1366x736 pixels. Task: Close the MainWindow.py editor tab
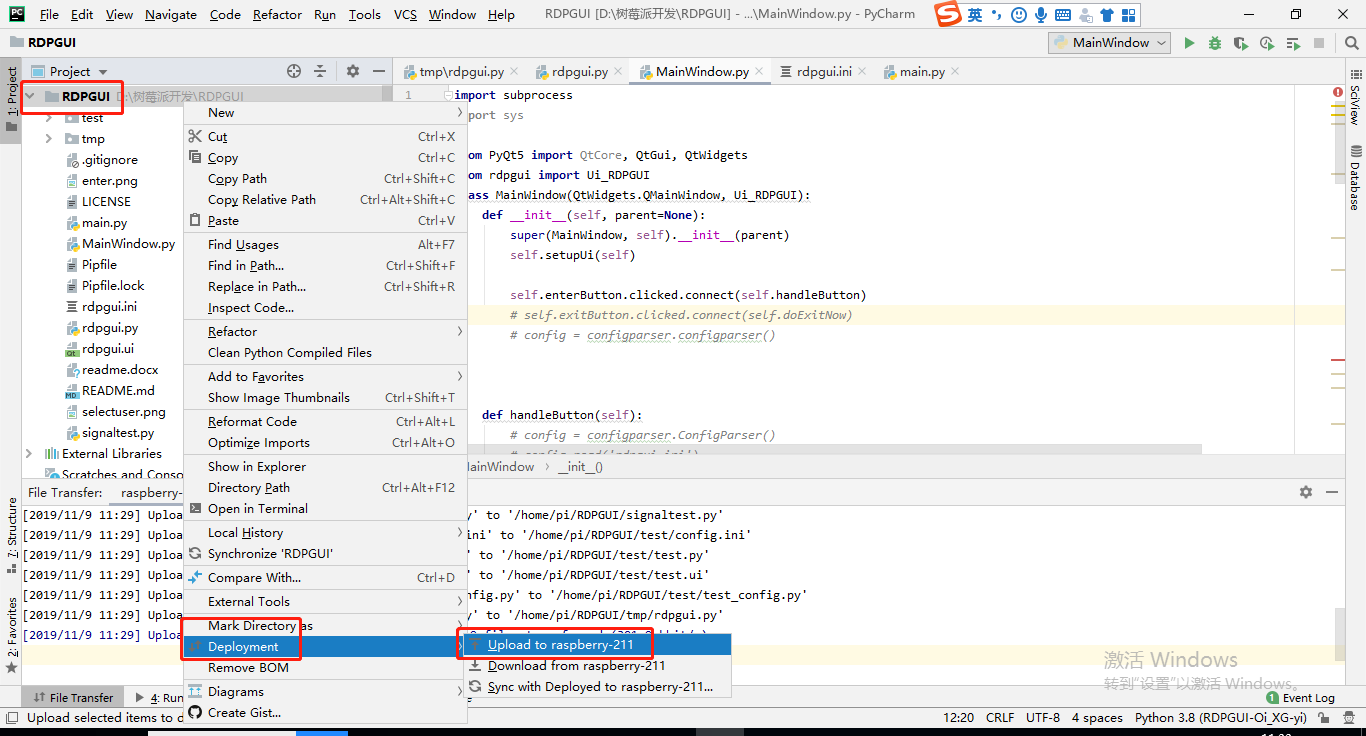pyautogui.click(x=759, y=72)
